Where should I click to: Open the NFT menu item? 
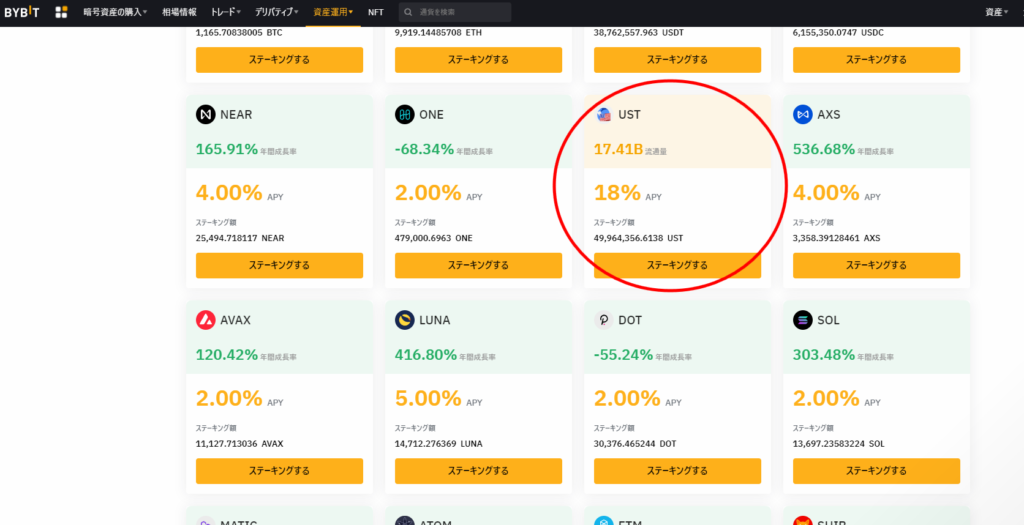coord(376,12)
